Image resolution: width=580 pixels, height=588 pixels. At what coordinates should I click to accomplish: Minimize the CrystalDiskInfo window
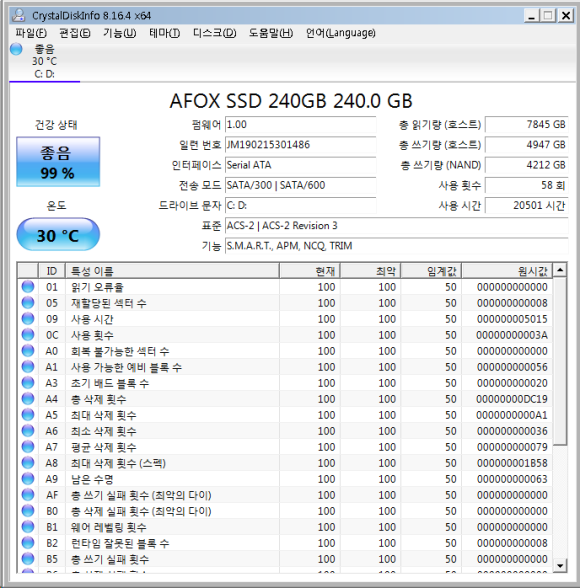531,16
